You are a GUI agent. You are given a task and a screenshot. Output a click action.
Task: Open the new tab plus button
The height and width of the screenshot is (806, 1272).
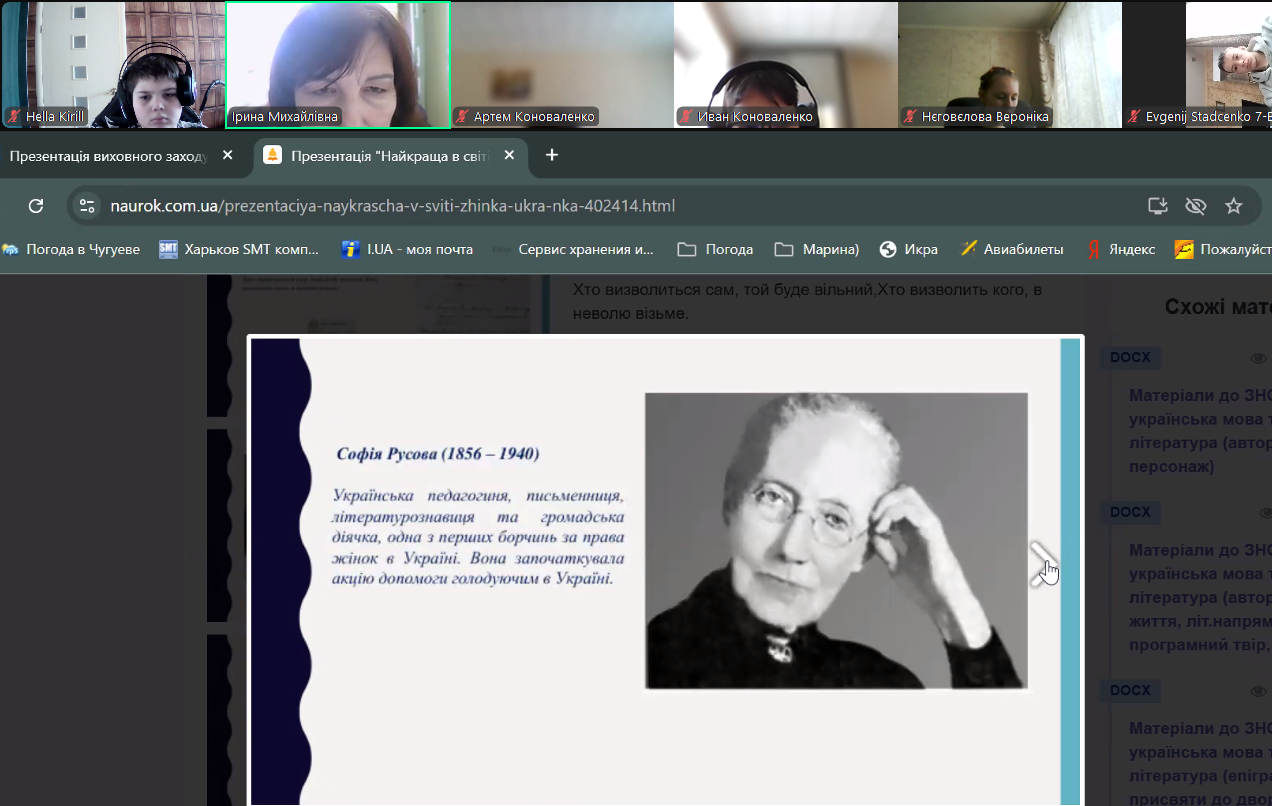pyautogui.click(x=552, y=155)
